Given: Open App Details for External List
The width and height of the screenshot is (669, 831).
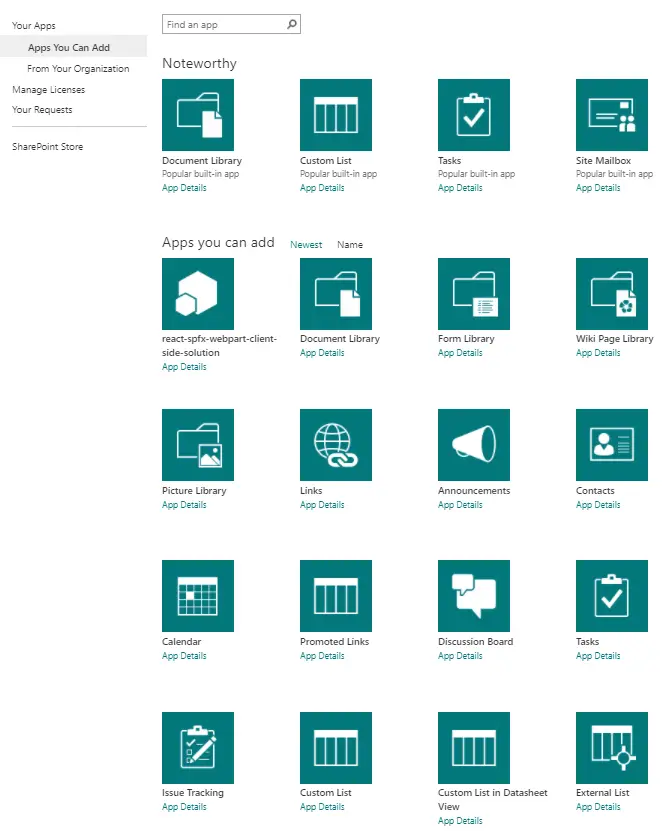Looking at the screenshot, I should 598,807.
